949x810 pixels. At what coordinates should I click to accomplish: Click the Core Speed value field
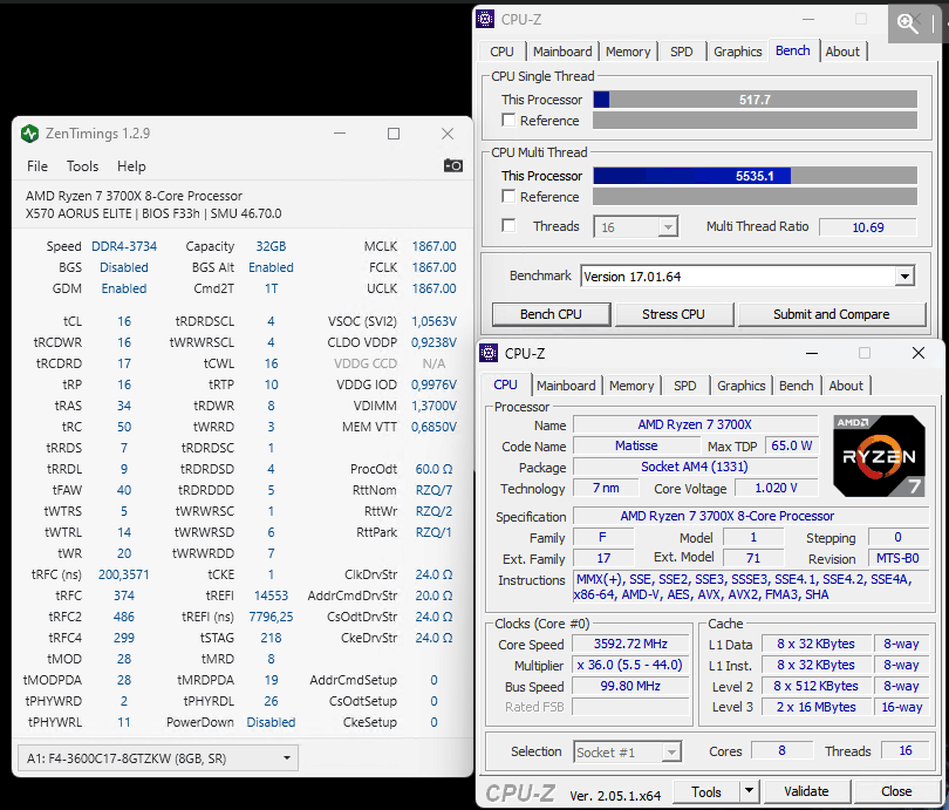pos(630,644)
